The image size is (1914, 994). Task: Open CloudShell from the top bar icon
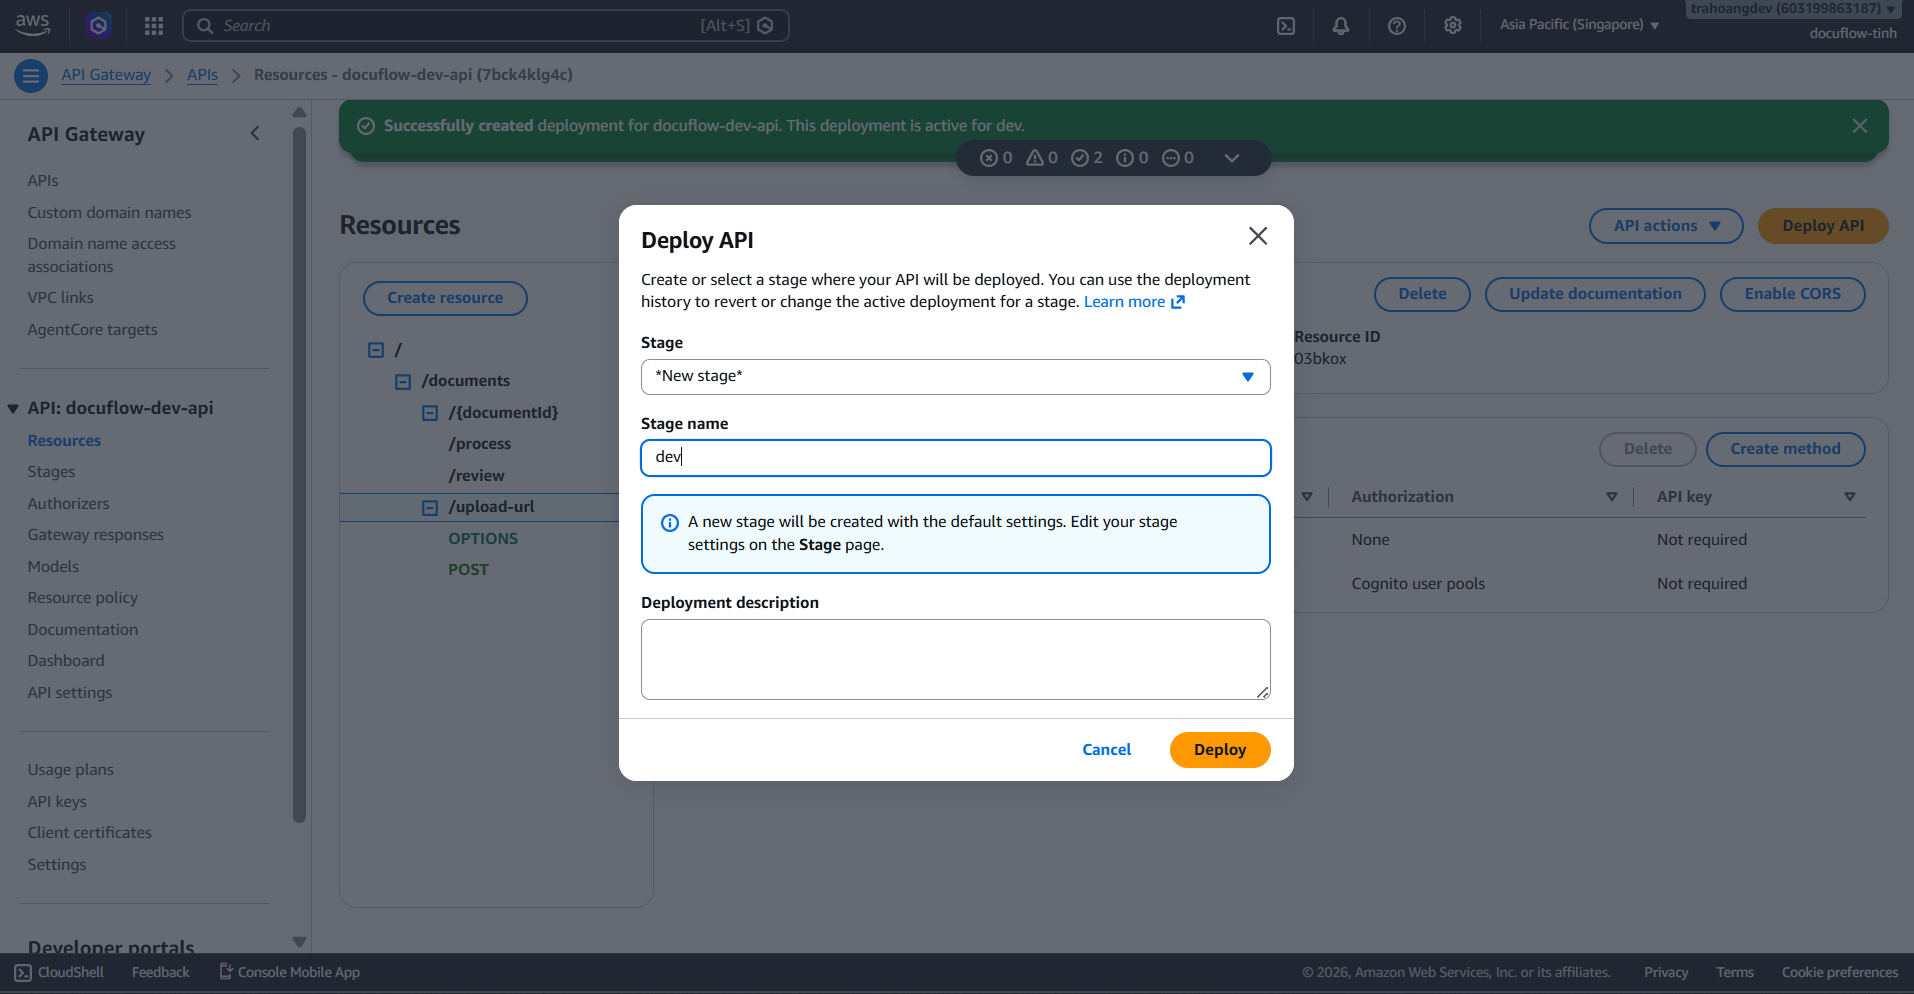1286,26
